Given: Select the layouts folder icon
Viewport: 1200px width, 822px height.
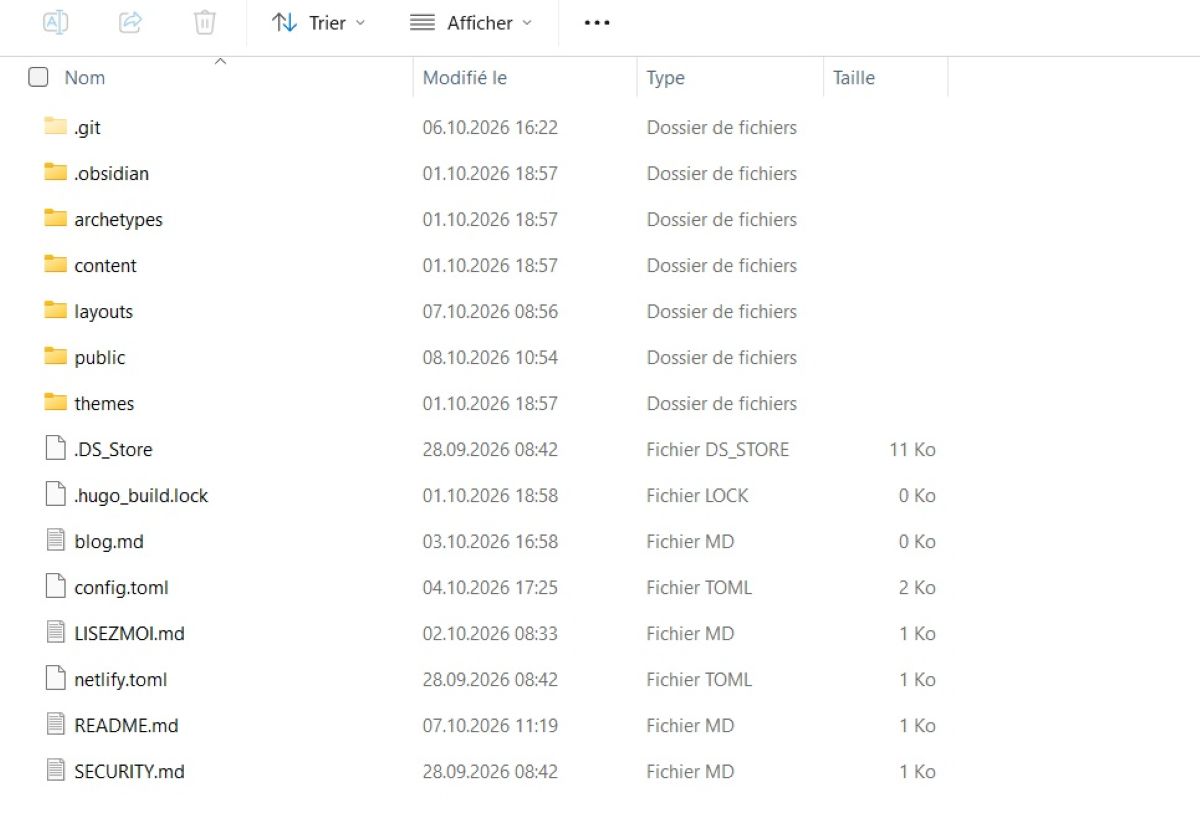Looking at the screenshot, I should click(56, 311).
